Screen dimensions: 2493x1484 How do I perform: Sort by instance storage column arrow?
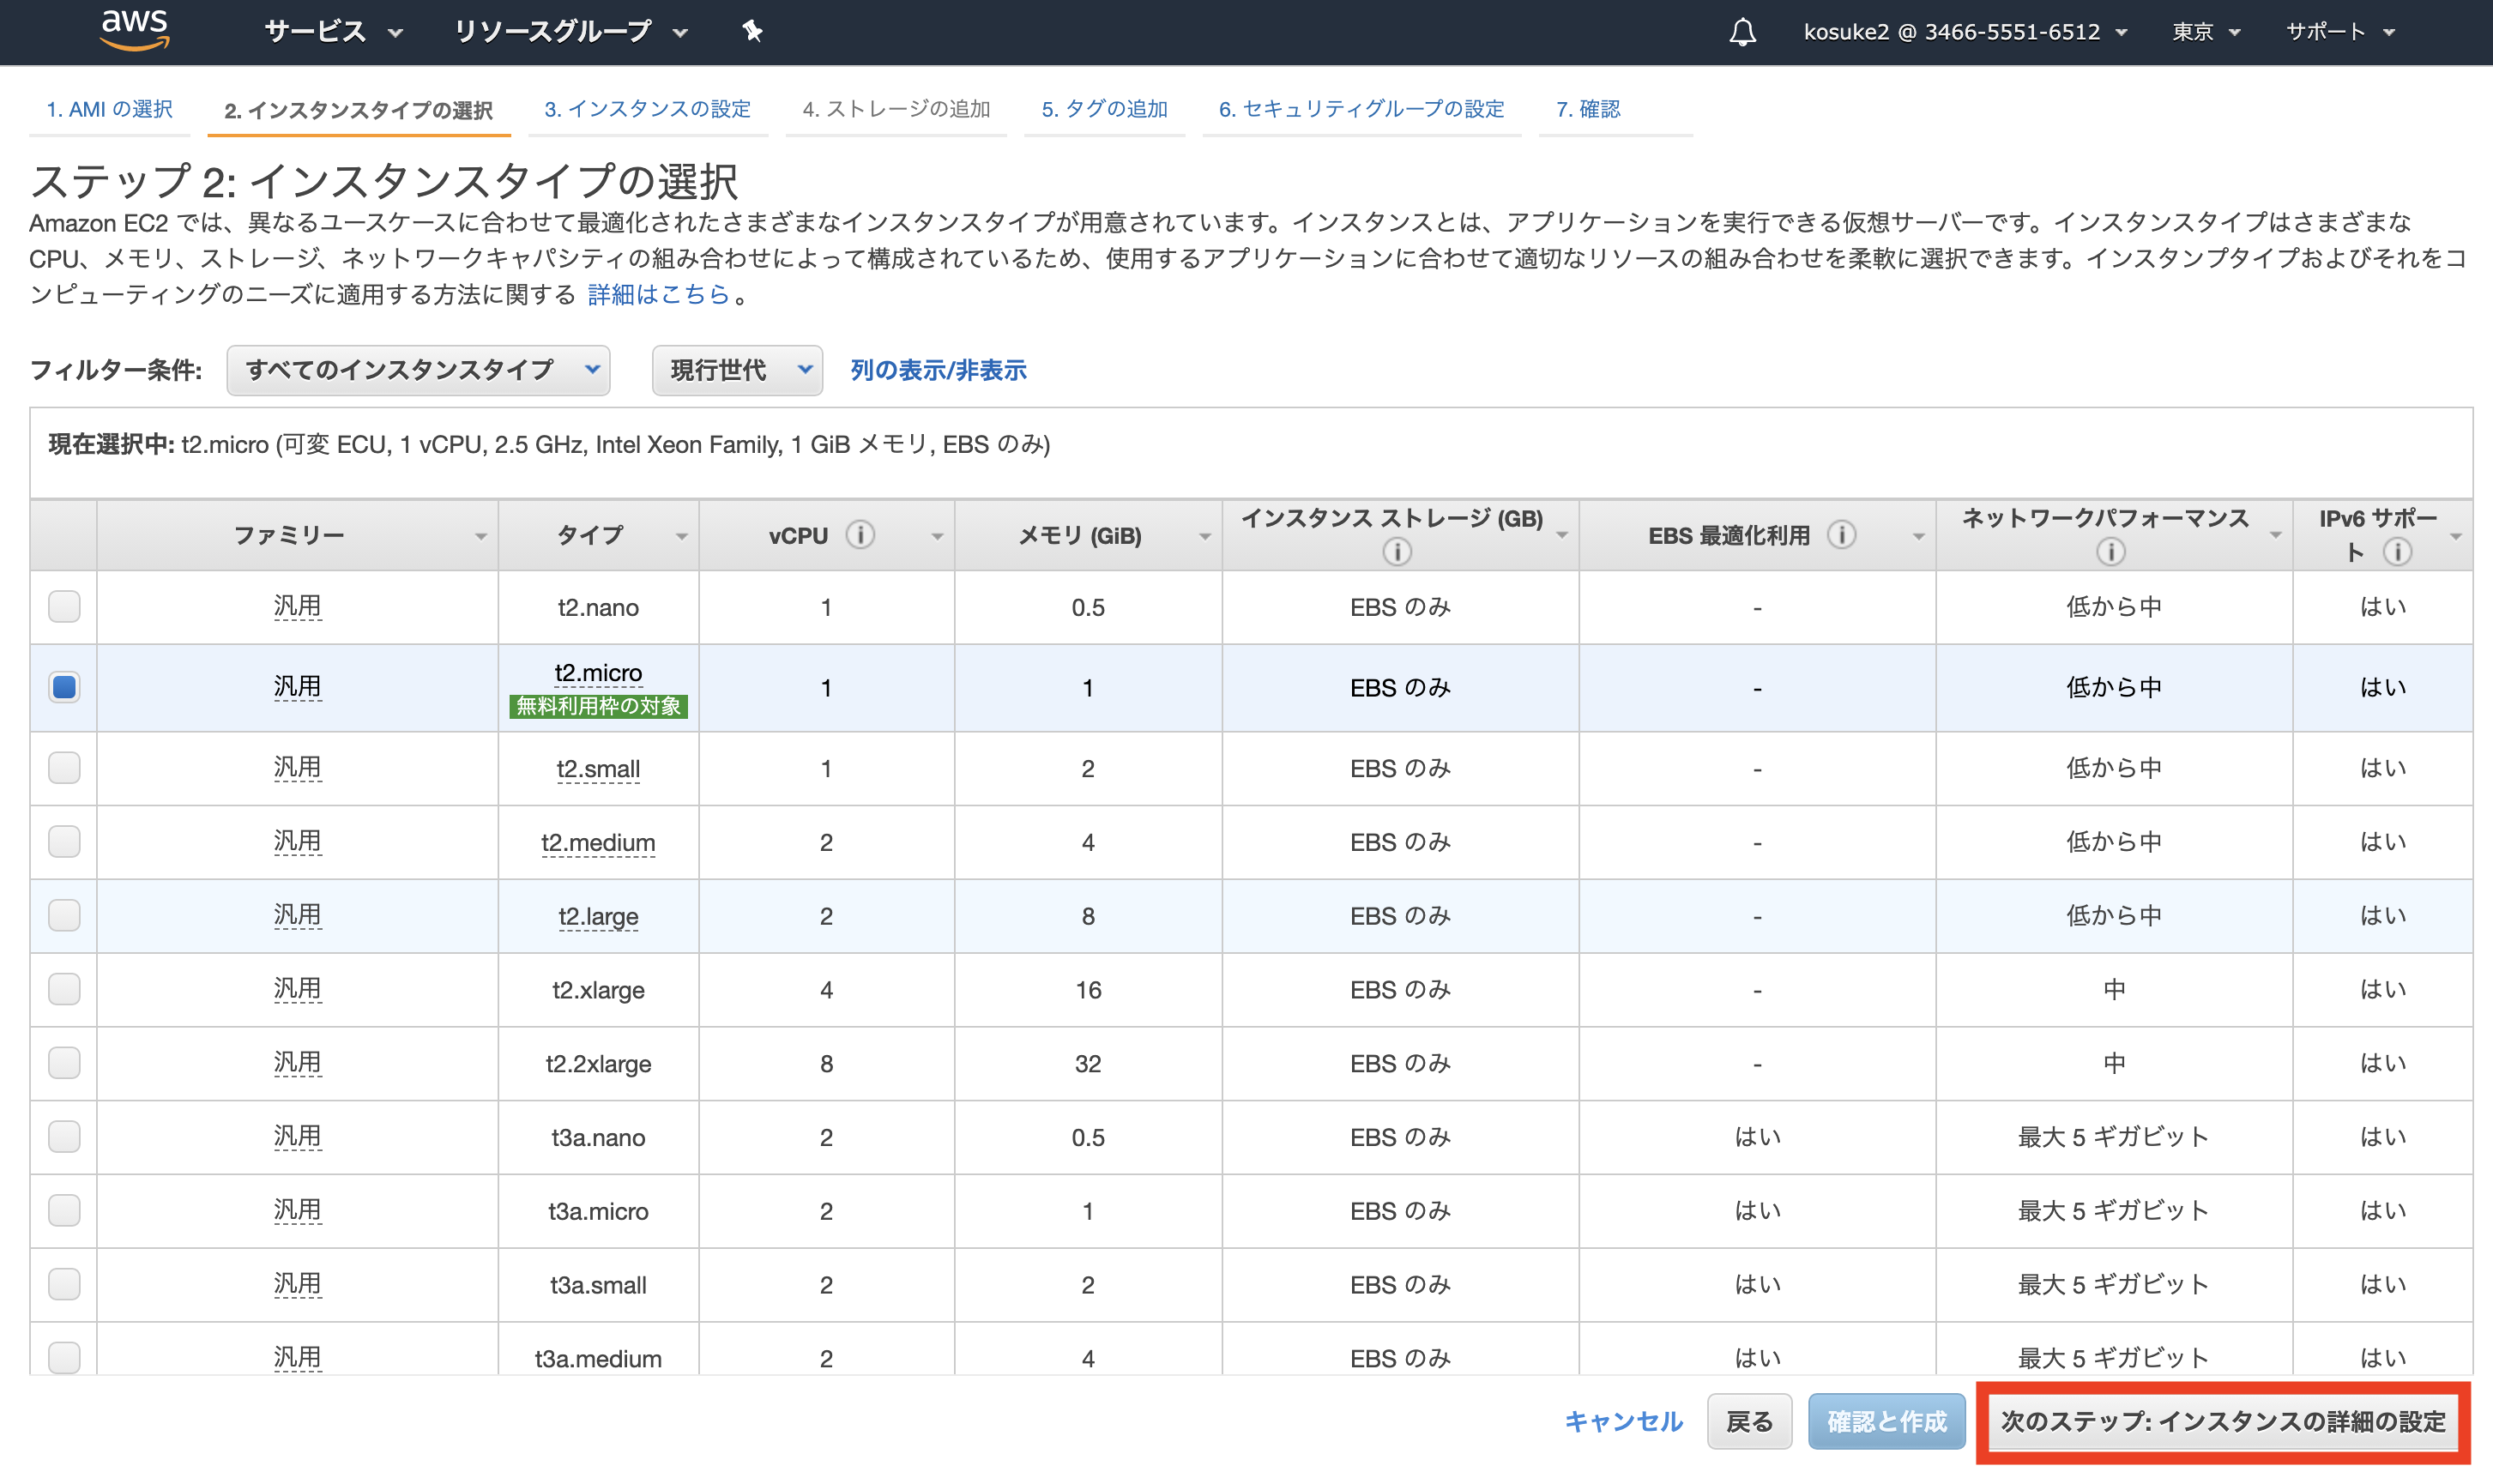[1562, 536]
